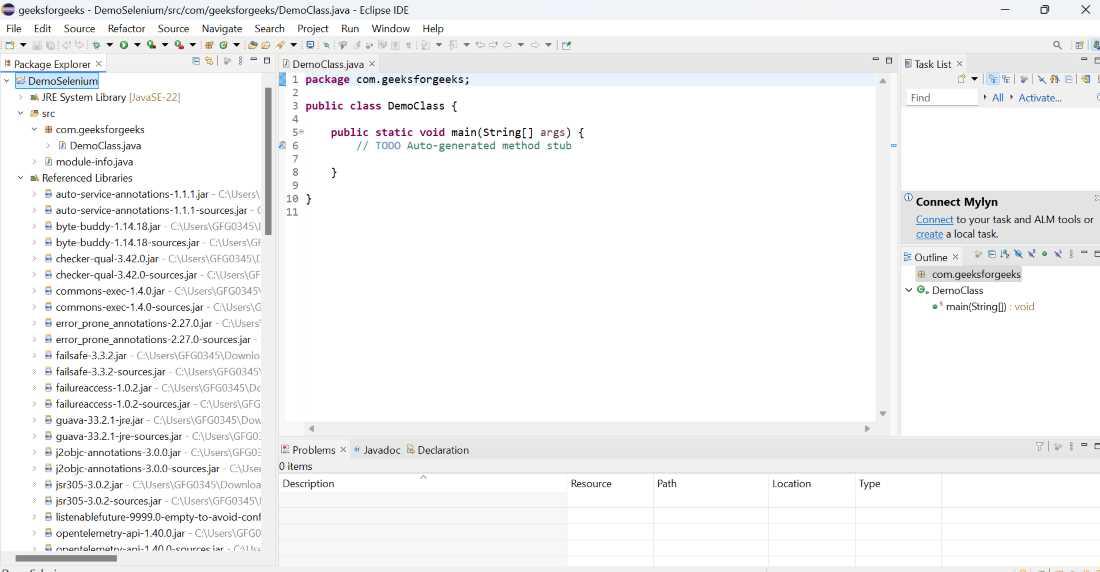The width and height of the screenshot is (1100, 572).
Task: Click Package Explorer vertical scrollbar
Action: 268,161
